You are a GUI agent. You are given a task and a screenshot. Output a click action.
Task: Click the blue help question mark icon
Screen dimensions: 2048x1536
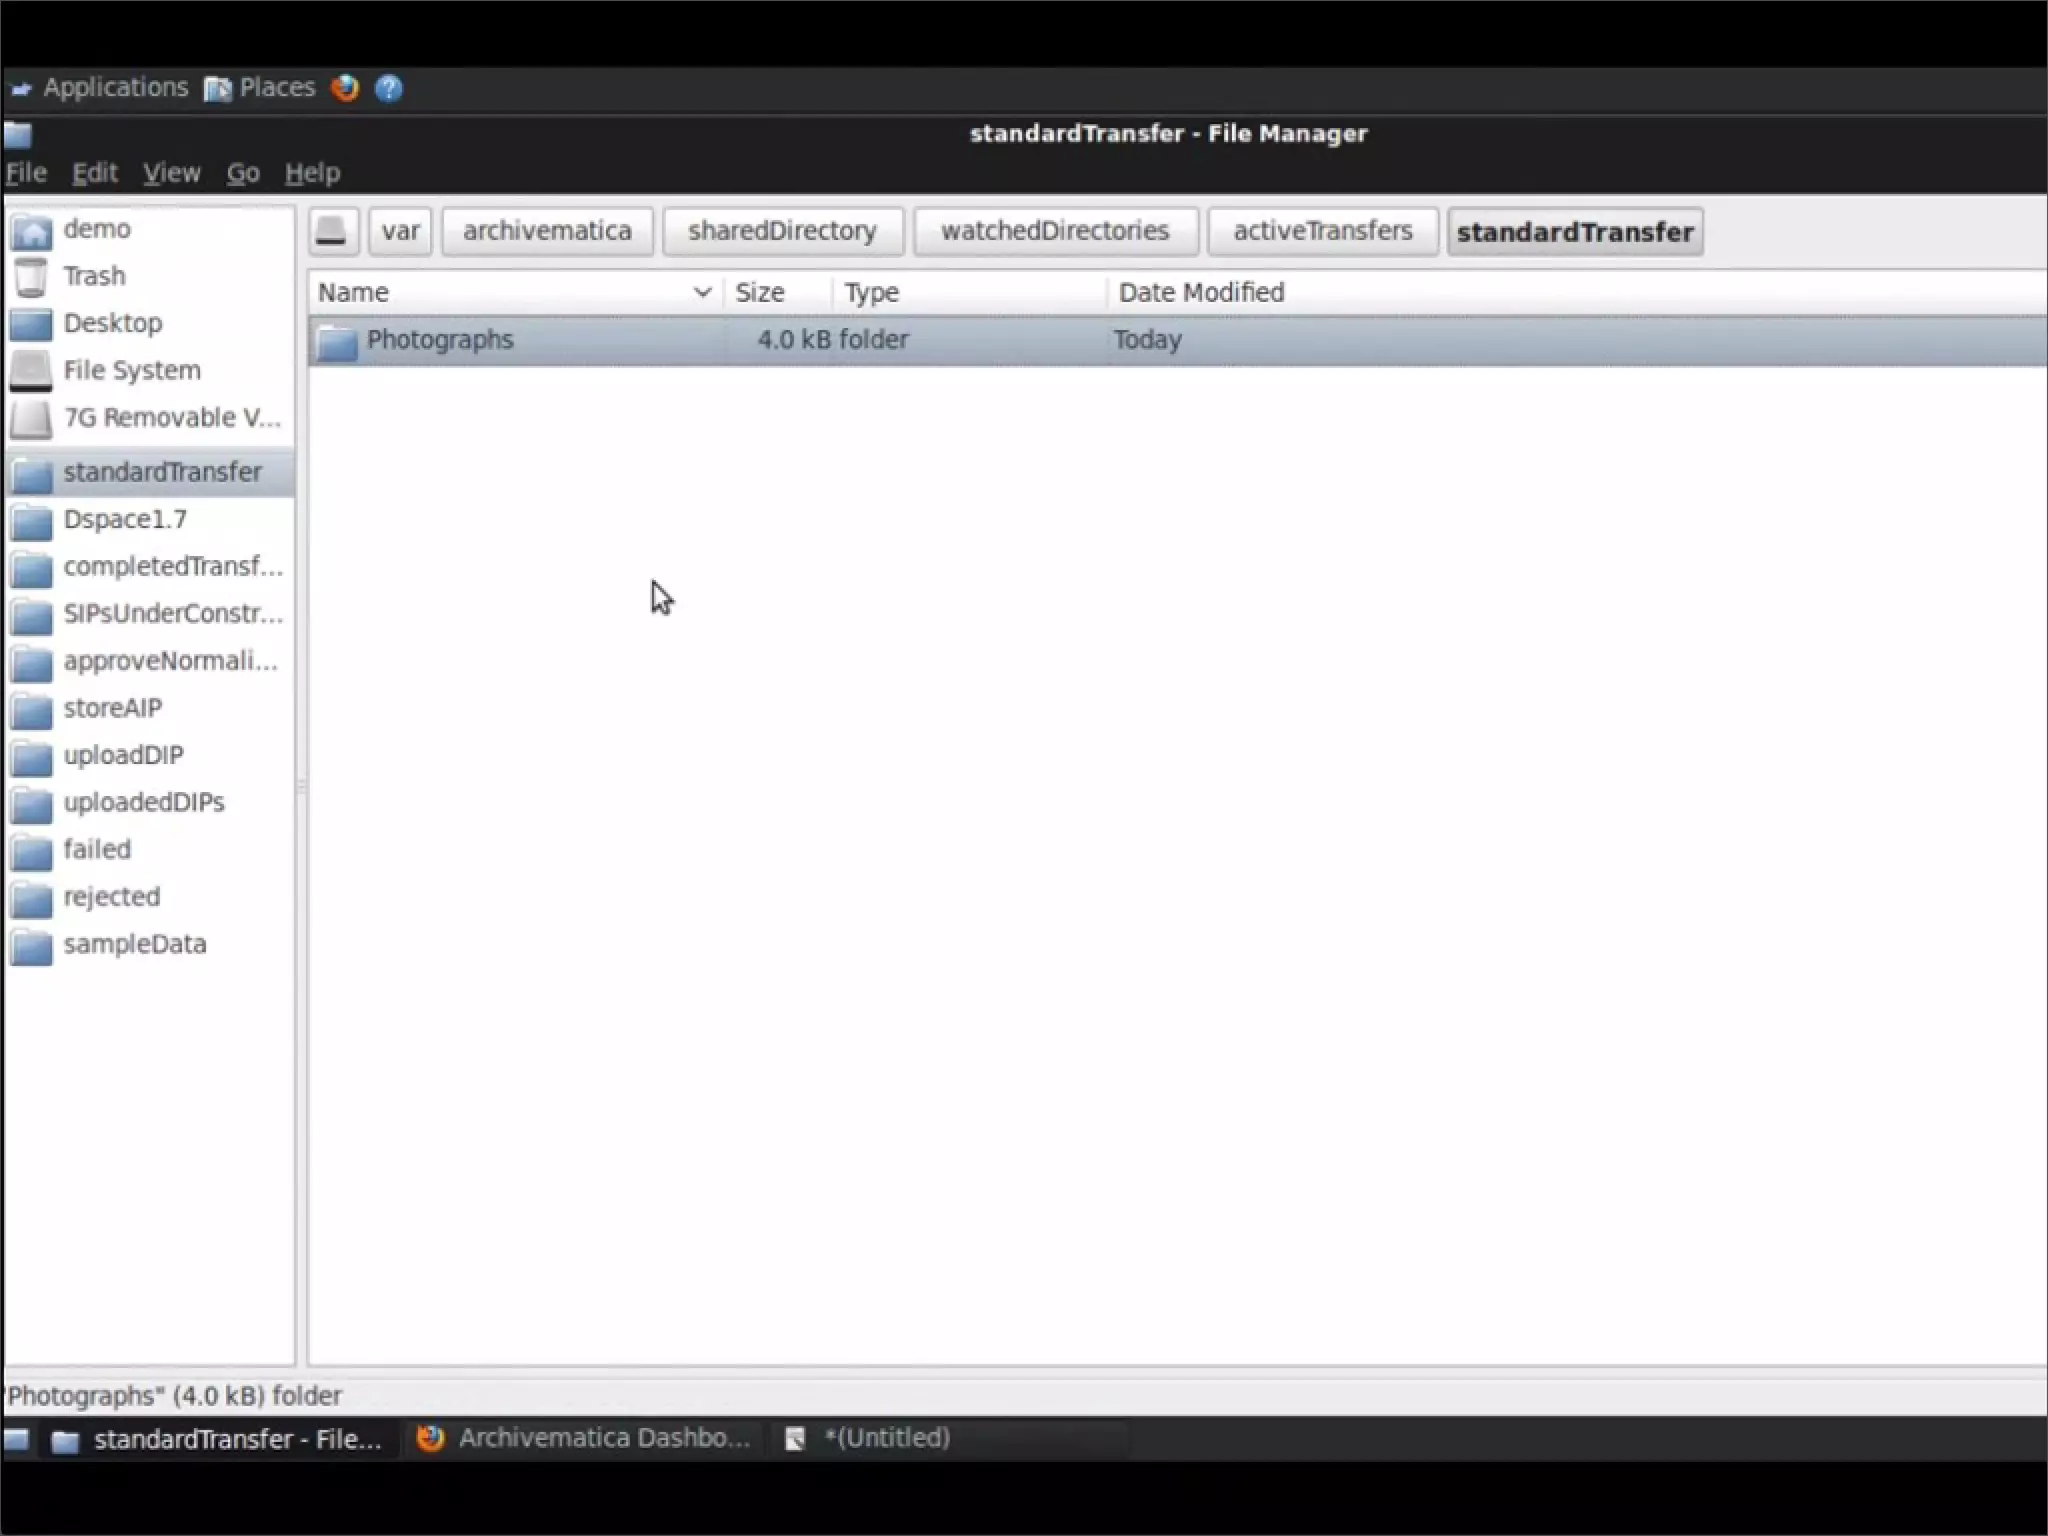point(389,88)
